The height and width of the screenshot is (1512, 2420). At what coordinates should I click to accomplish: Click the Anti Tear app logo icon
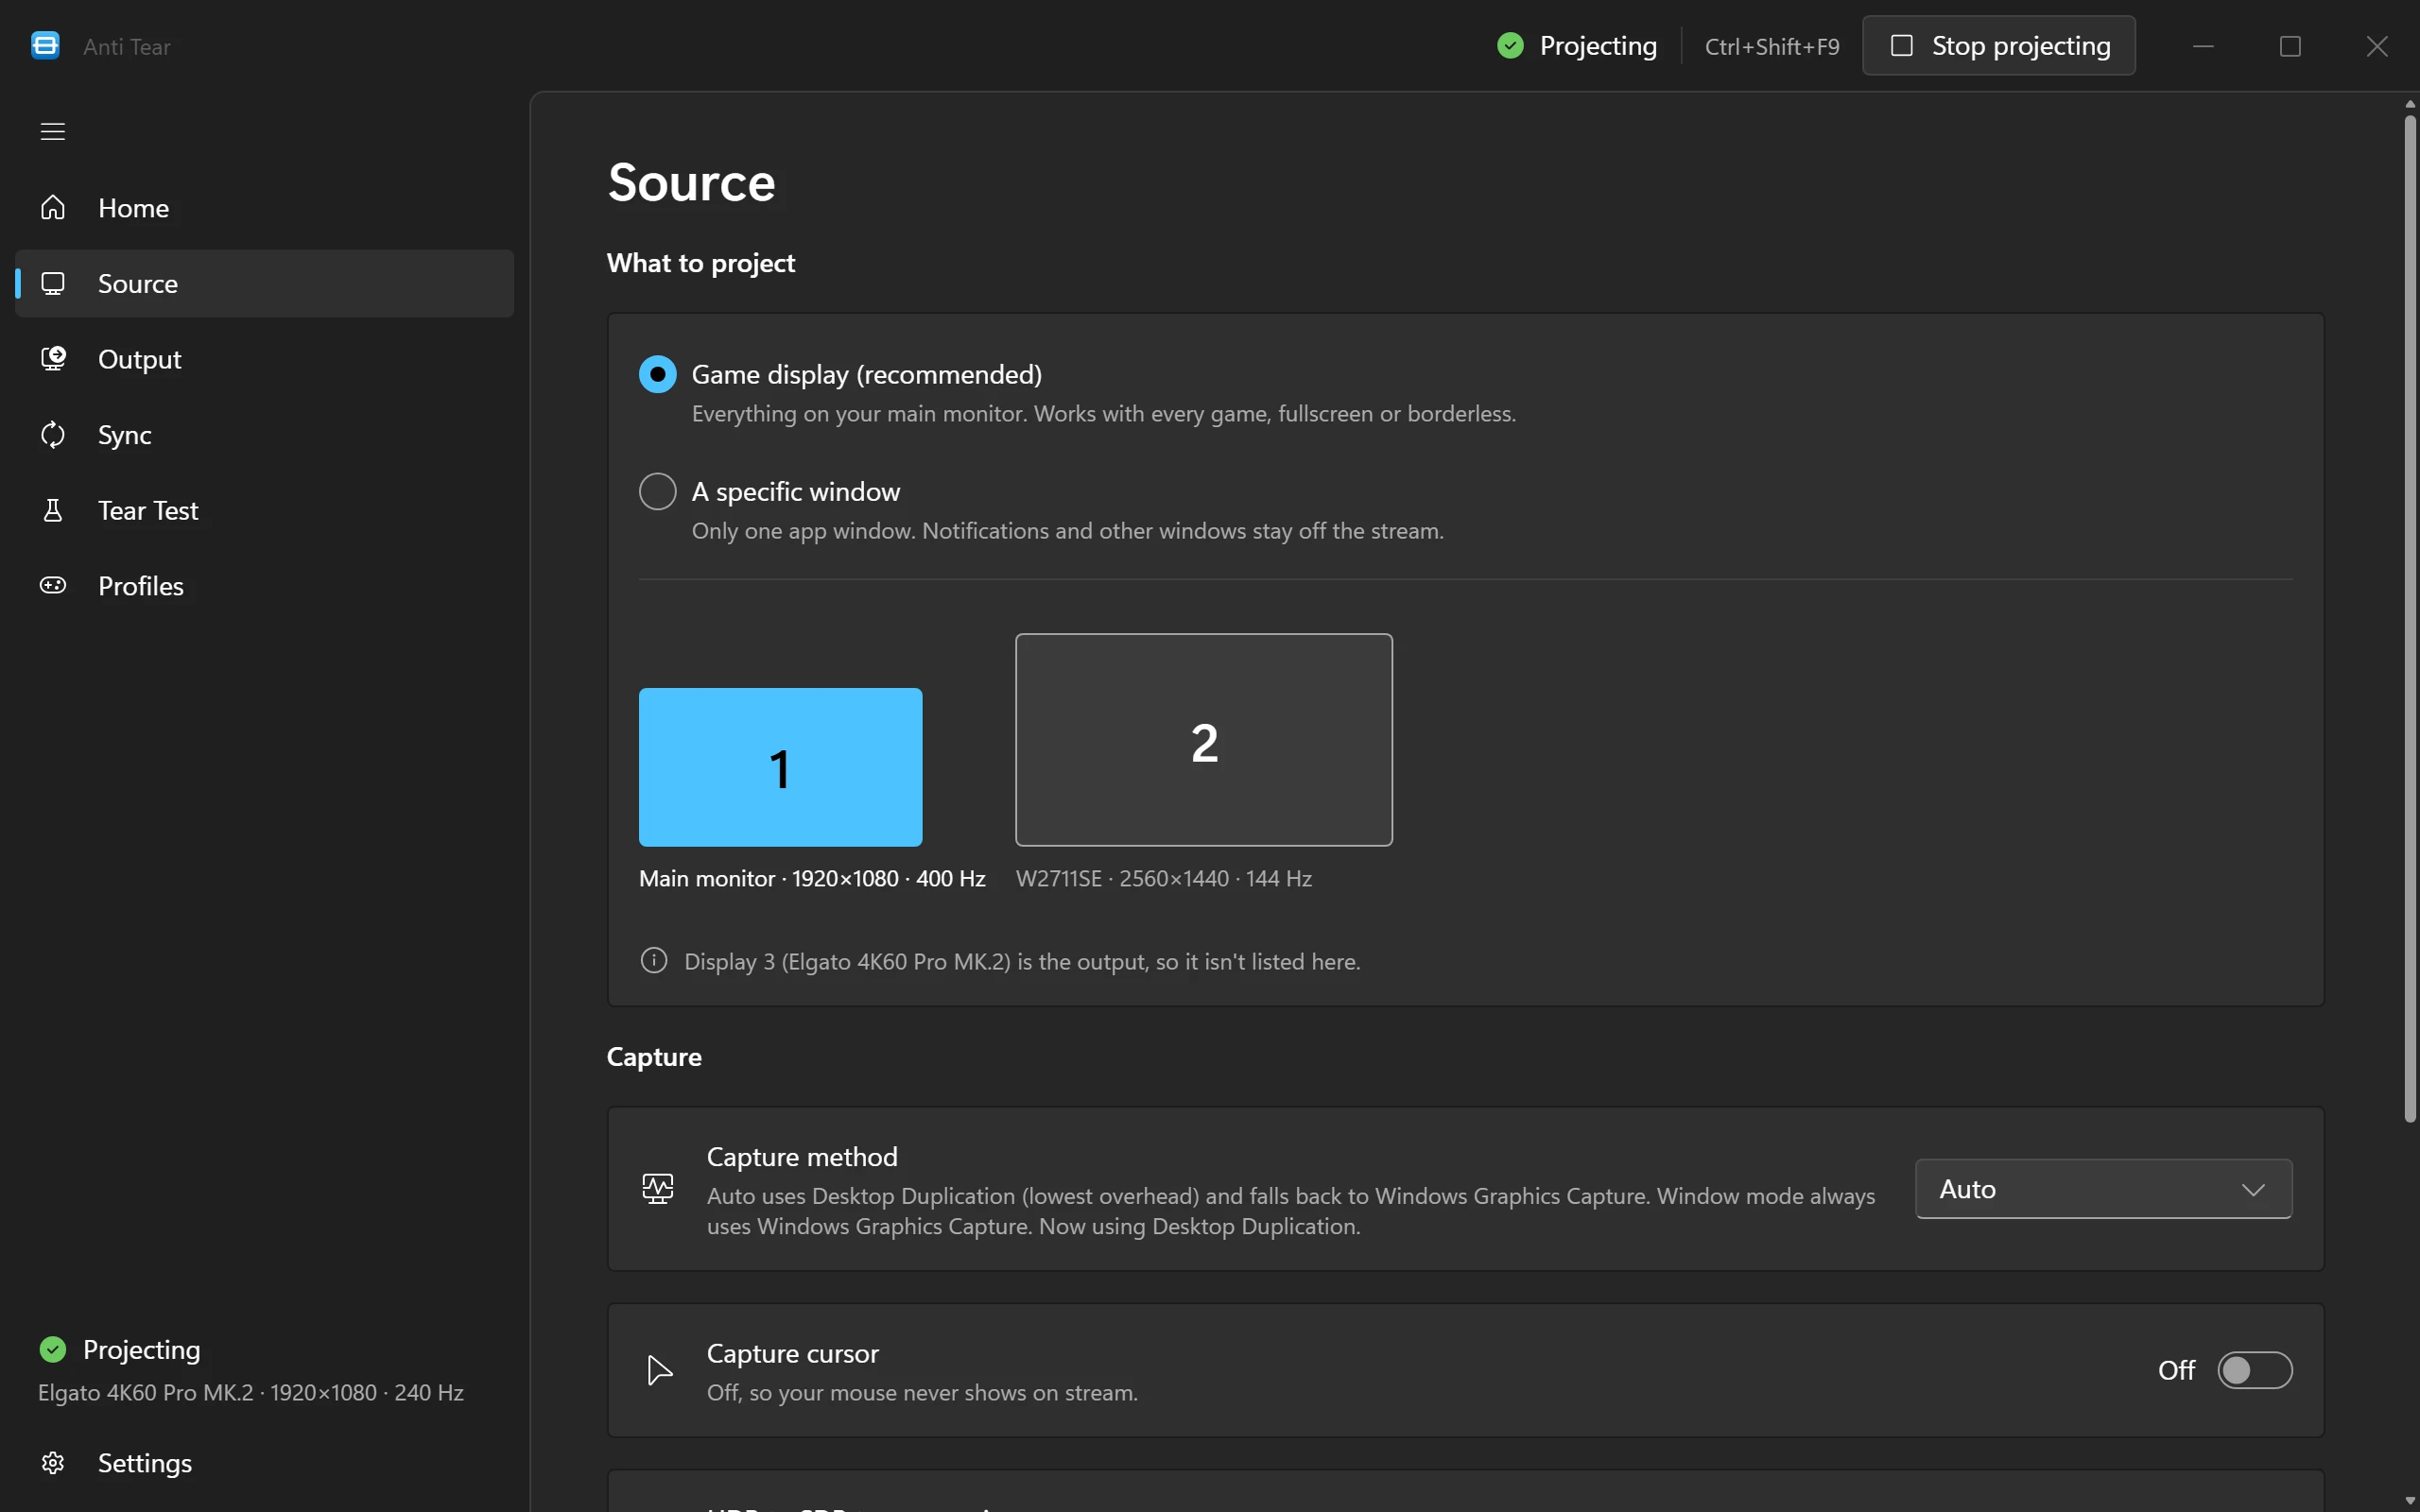pyautogui.click(x=45, y=46)
